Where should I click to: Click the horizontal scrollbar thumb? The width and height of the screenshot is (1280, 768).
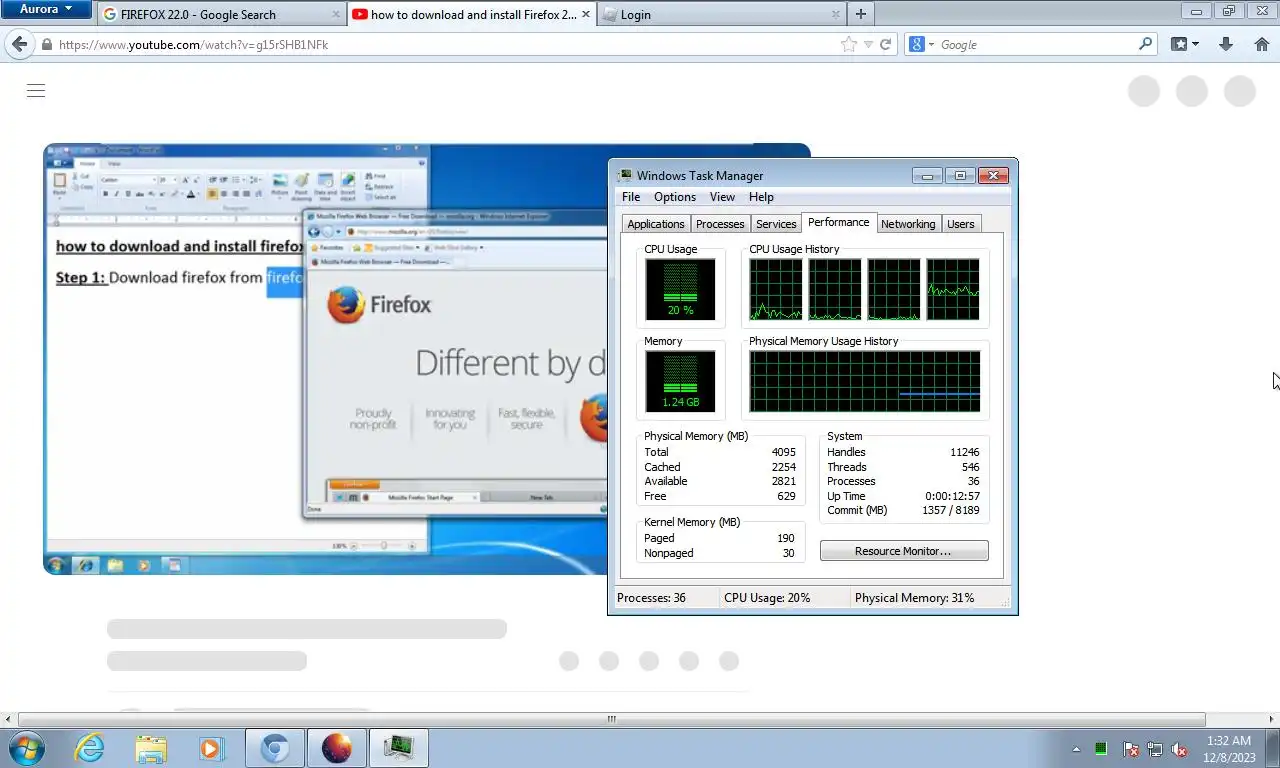pos(611,719)
